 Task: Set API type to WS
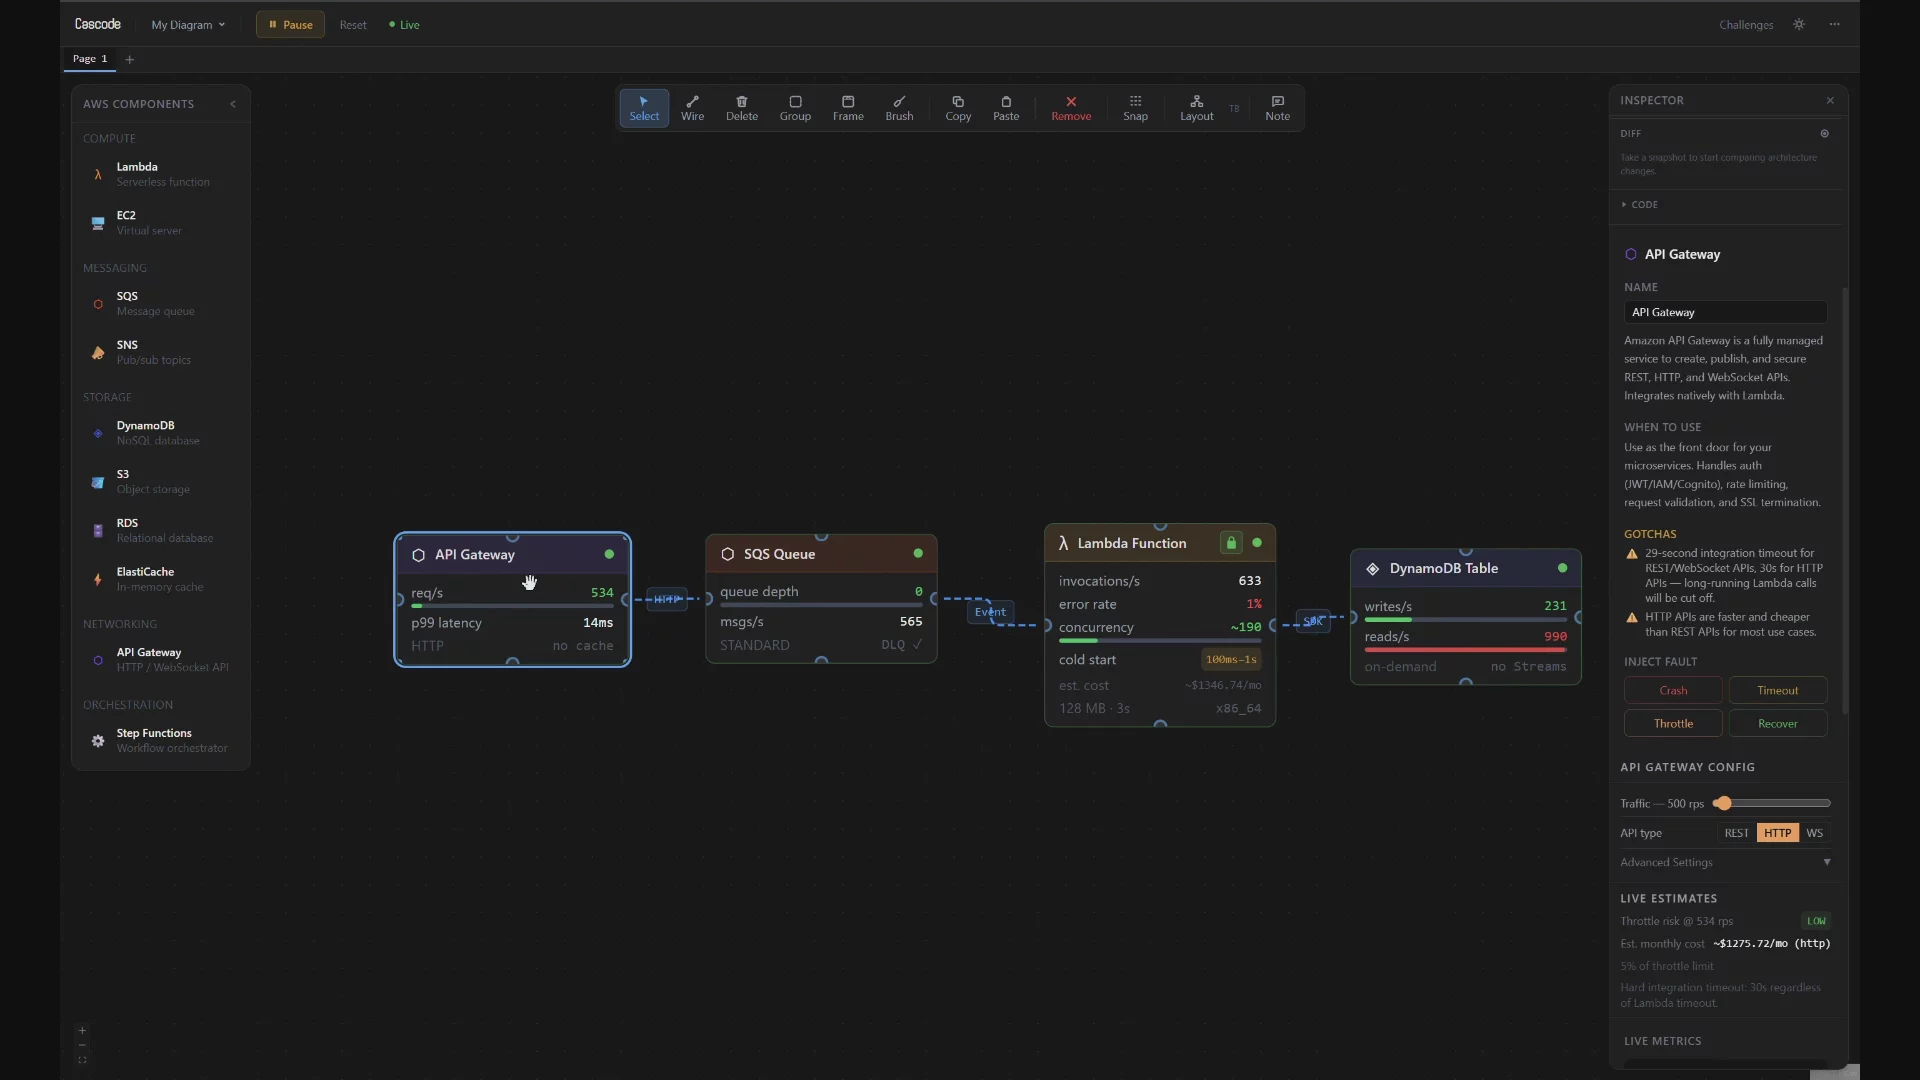coord(1814,833)
